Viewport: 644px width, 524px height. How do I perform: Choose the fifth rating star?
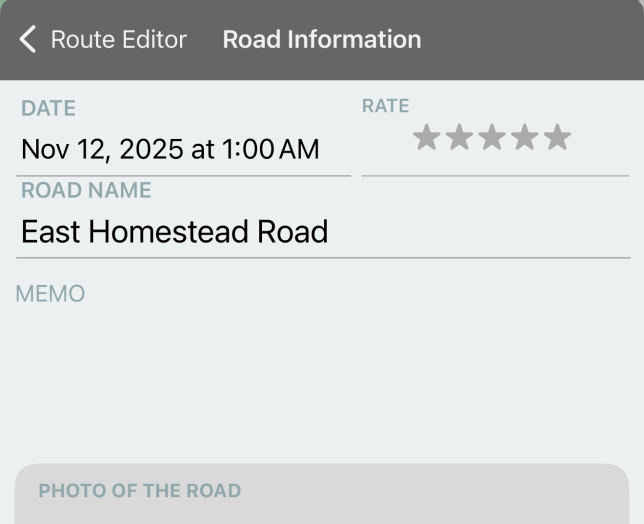tap(557, 138)
